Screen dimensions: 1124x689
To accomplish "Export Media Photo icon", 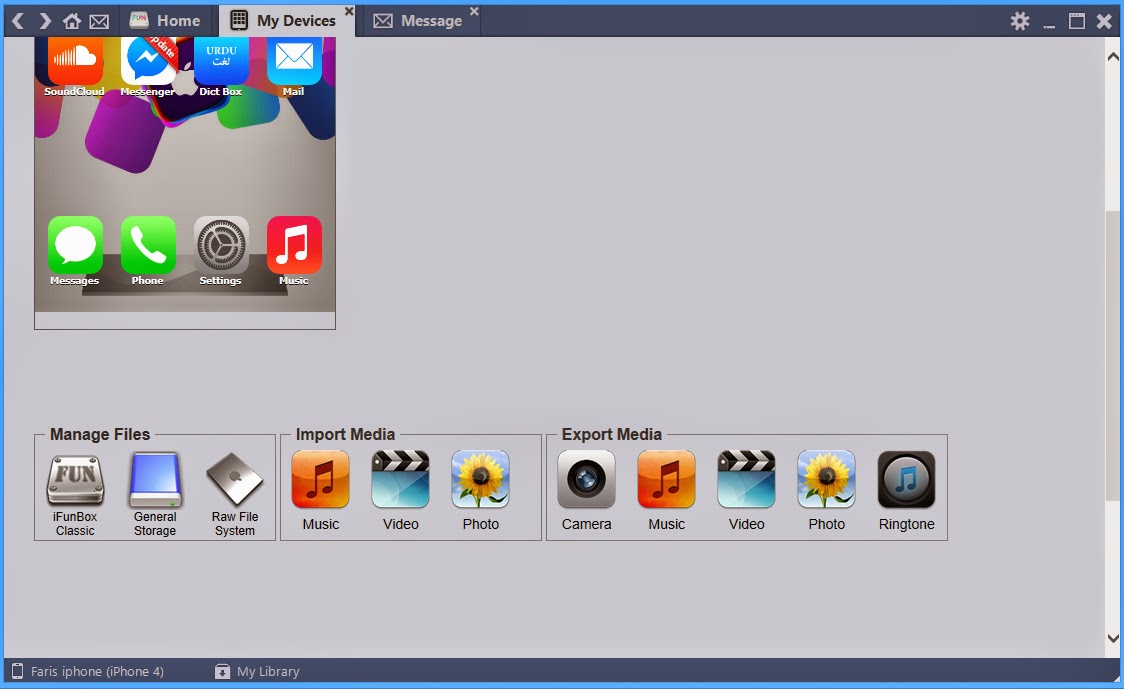I will pyautogui.click(x=826, y=479).
